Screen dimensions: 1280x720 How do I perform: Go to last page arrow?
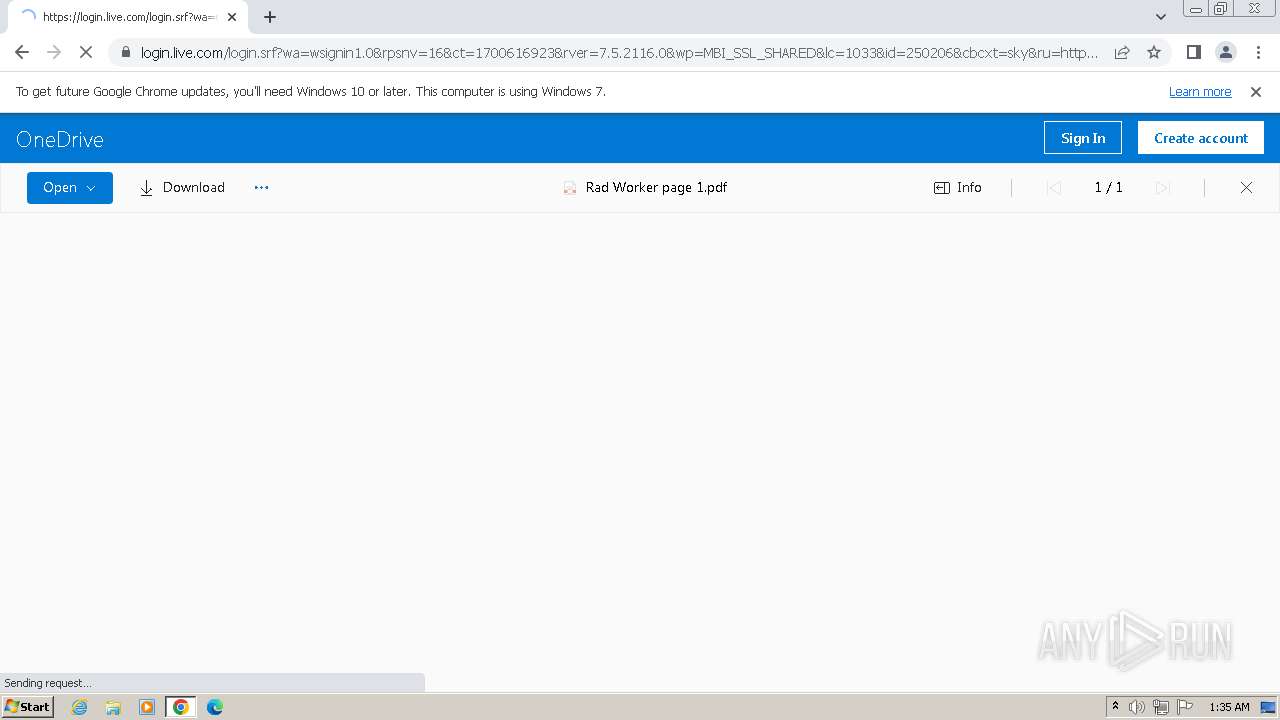click(x=1162, y=187)
